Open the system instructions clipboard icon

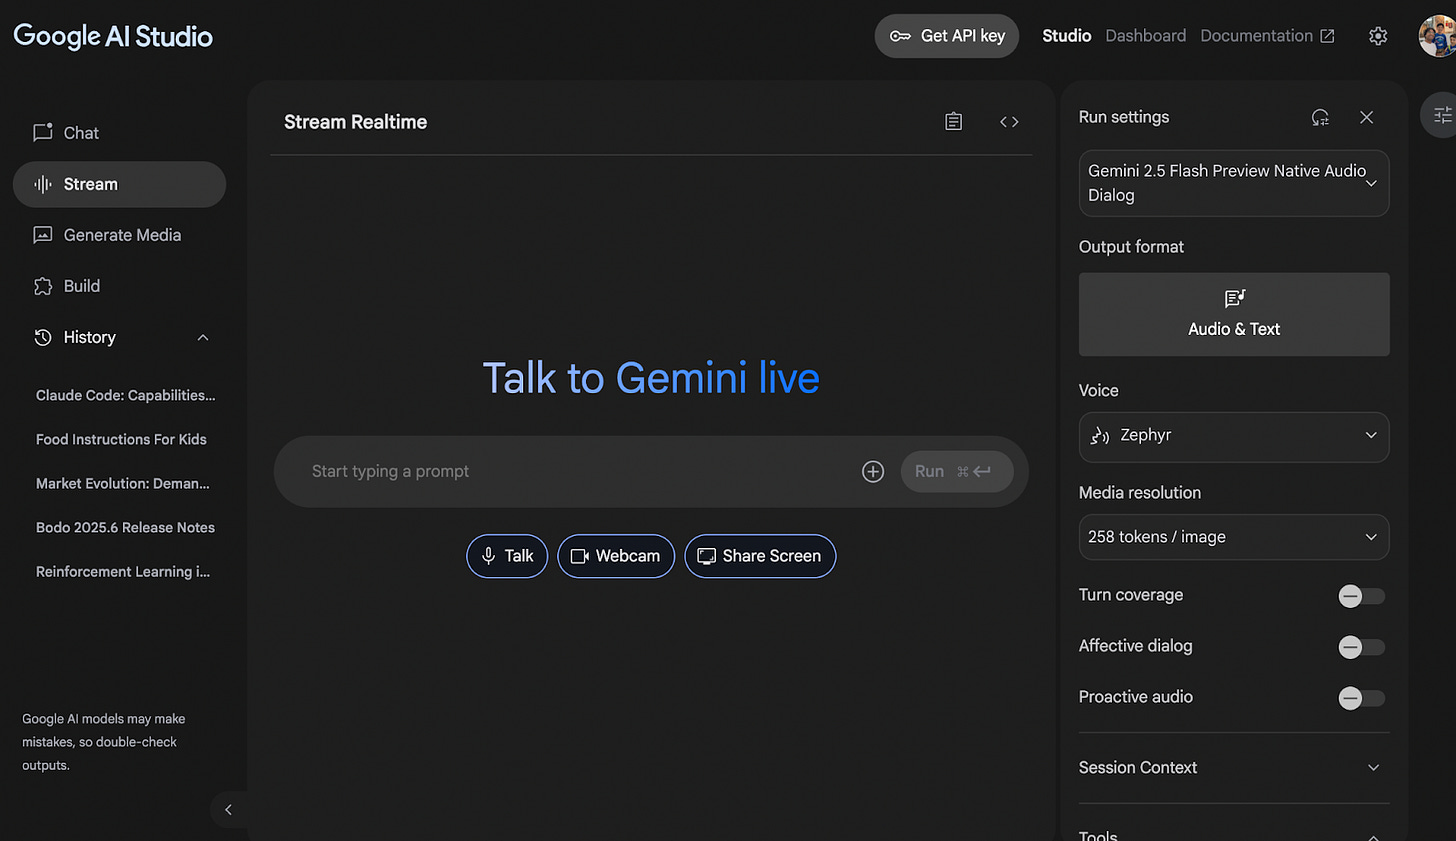954,122
